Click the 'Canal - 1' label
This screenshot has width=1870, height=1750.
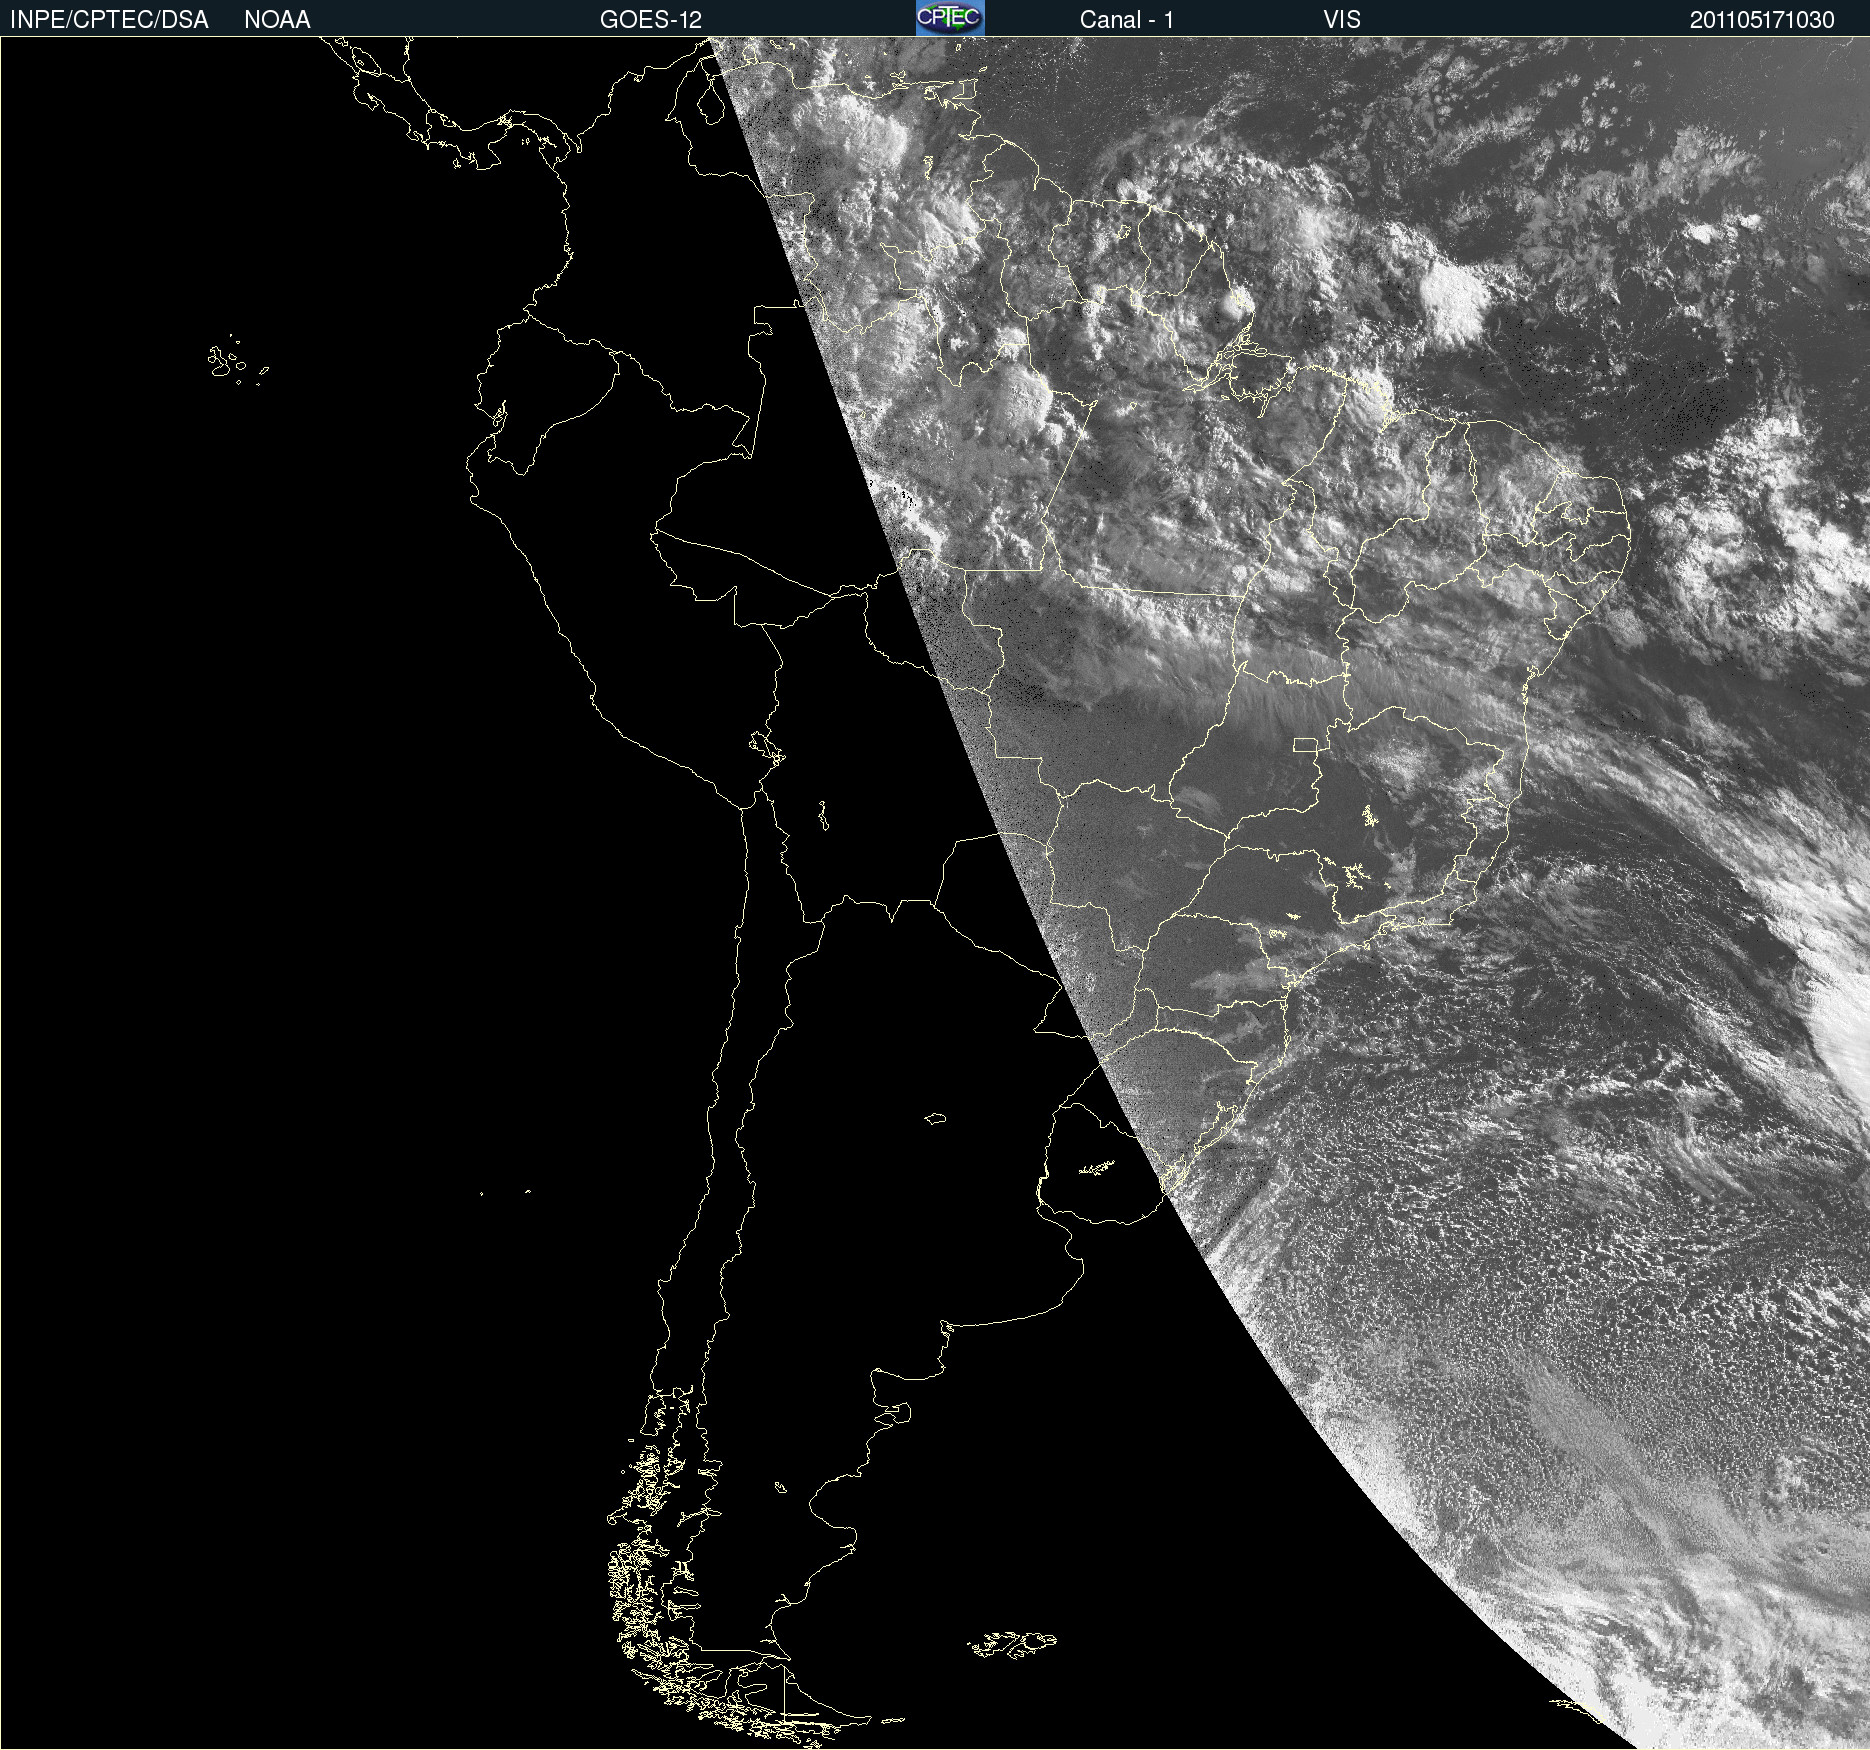pyautogui.click(x=1126, y=20)
